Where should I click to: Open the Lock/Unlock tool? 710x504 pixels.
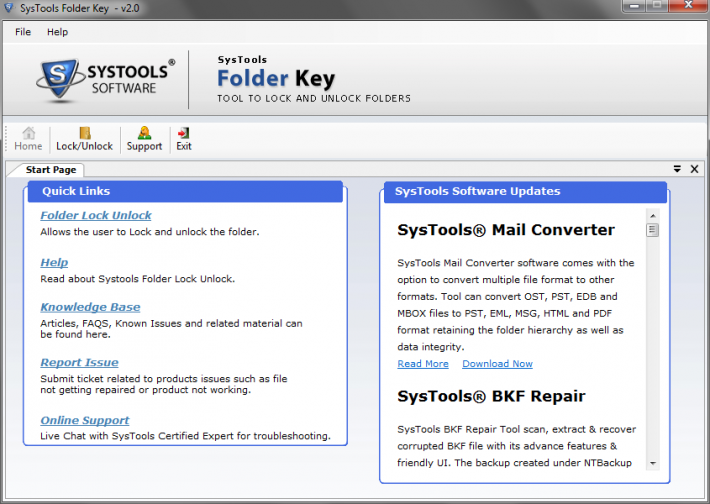coord(84,139)
